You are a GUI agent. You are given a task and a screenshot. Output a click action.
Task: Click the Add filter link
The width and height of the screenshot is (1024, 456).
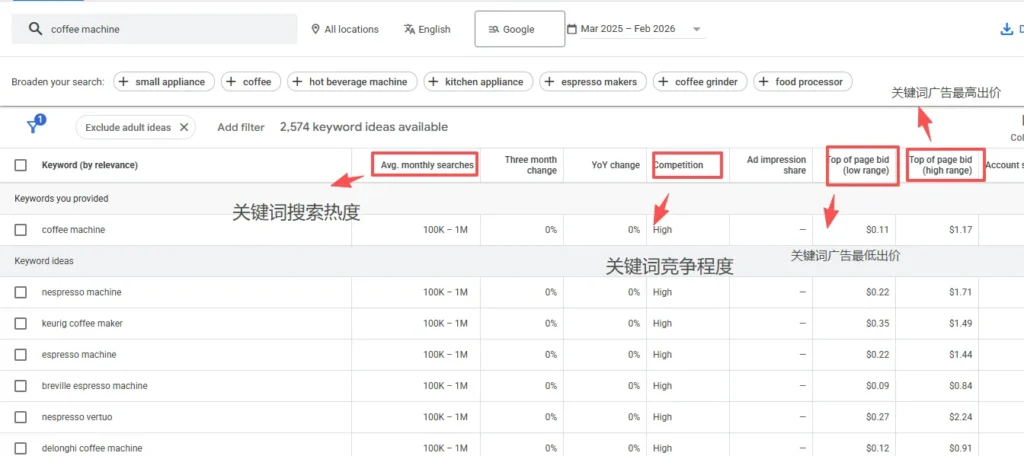coord(241,128)
